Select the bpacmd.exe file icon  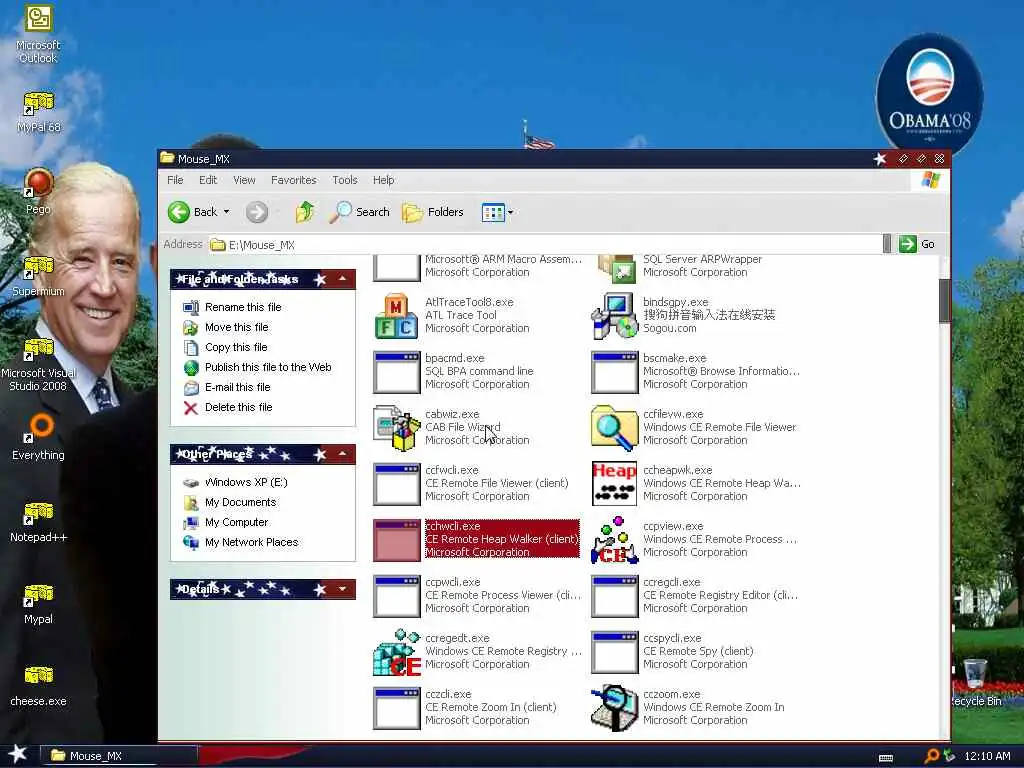point(396,372)
